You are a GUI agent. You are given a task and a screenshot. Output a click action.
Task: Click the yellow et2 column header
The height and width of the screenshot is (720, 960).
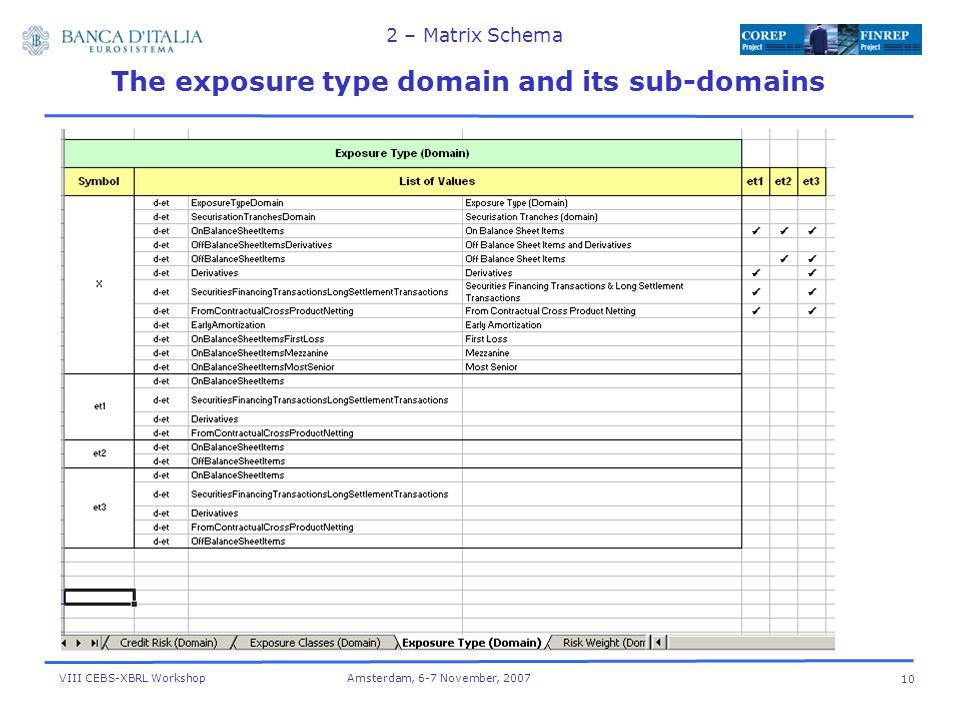783,181
